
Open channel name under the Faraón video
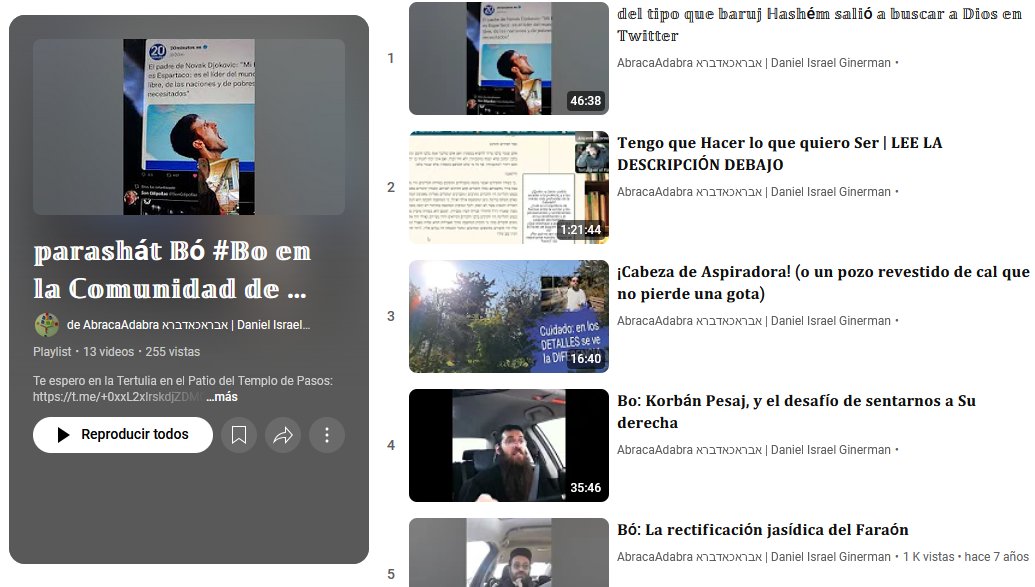click(754, 557)
